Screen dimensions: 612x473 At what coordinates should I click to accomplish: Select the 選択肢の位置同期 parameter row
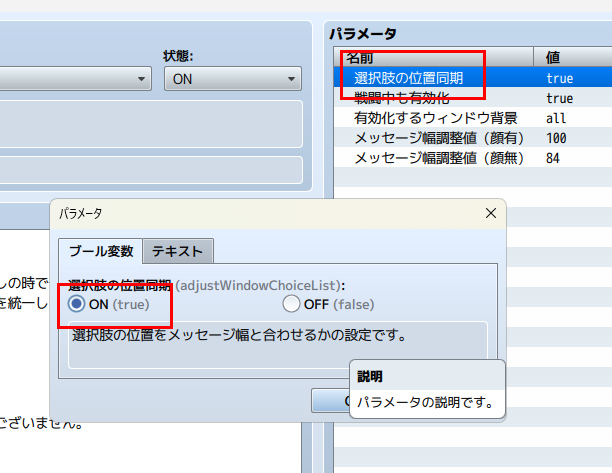tap(409, 77)
